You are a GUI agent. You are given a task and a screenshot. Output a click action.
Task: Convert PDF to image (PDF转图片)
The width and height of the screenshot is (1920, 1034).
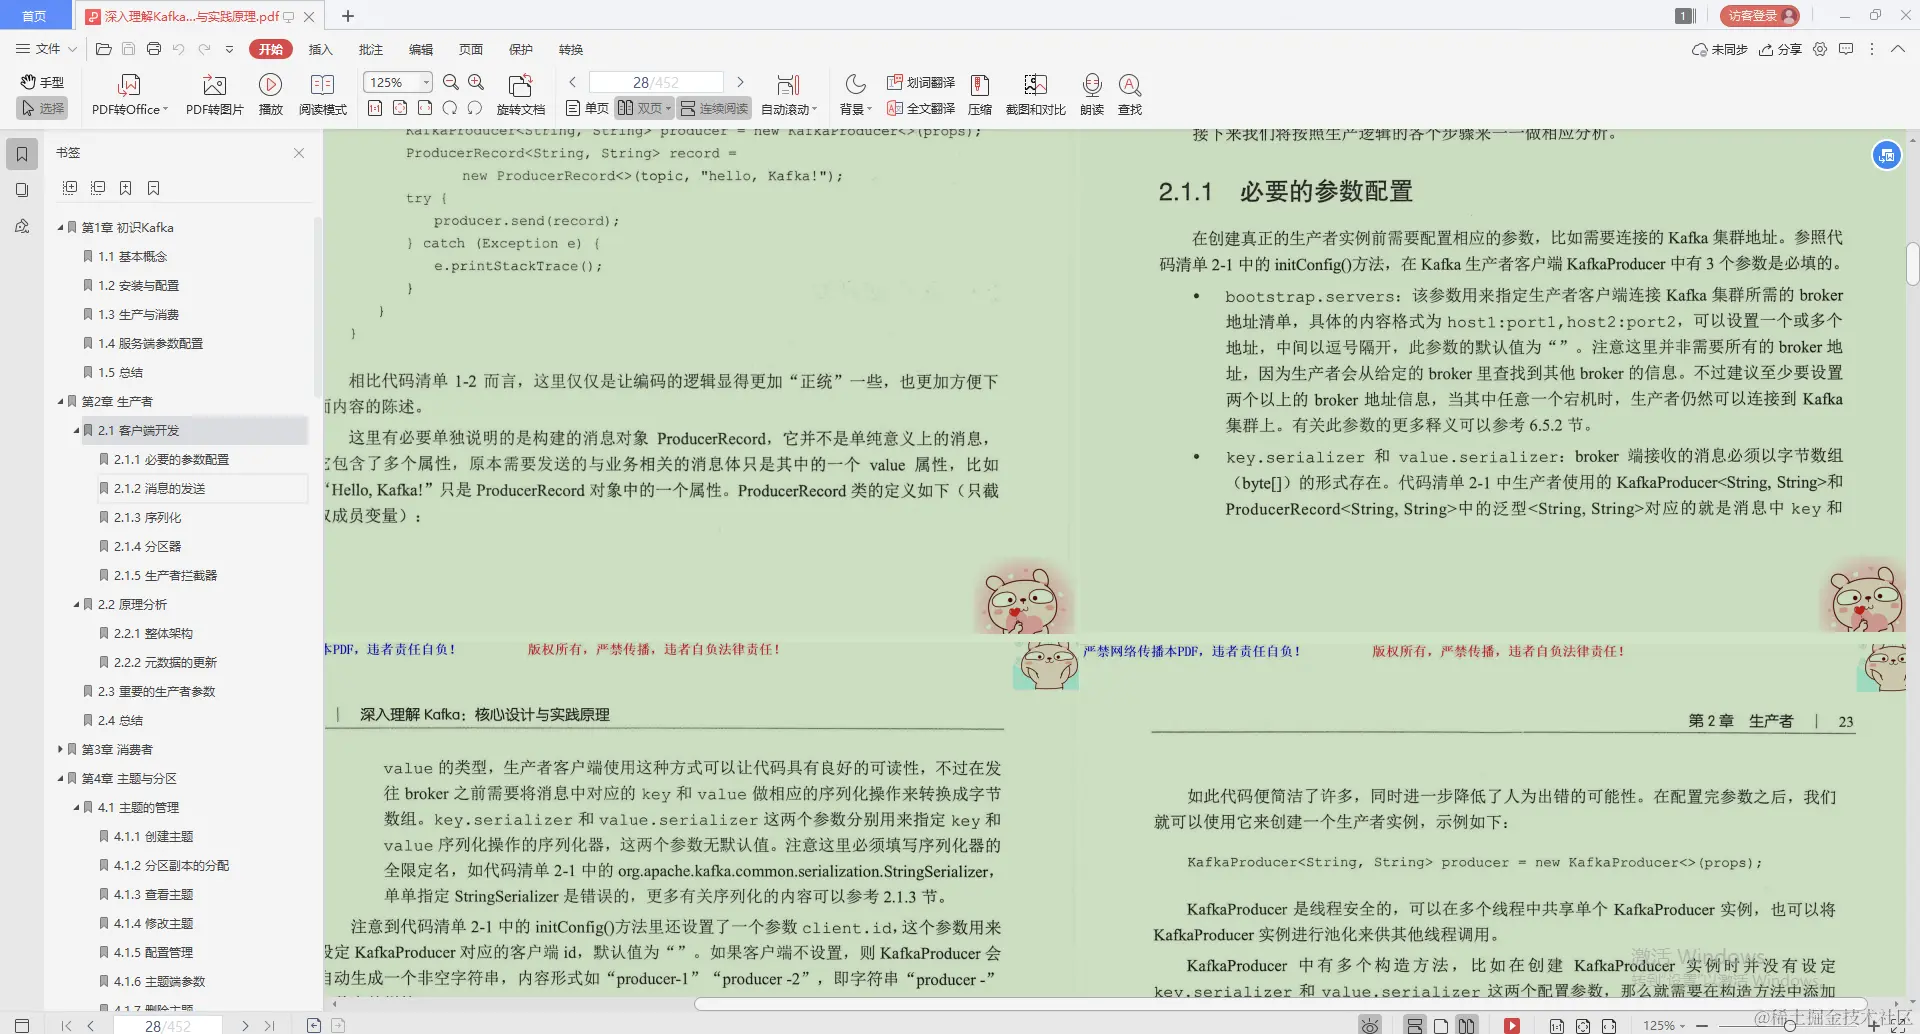(213, 93)
